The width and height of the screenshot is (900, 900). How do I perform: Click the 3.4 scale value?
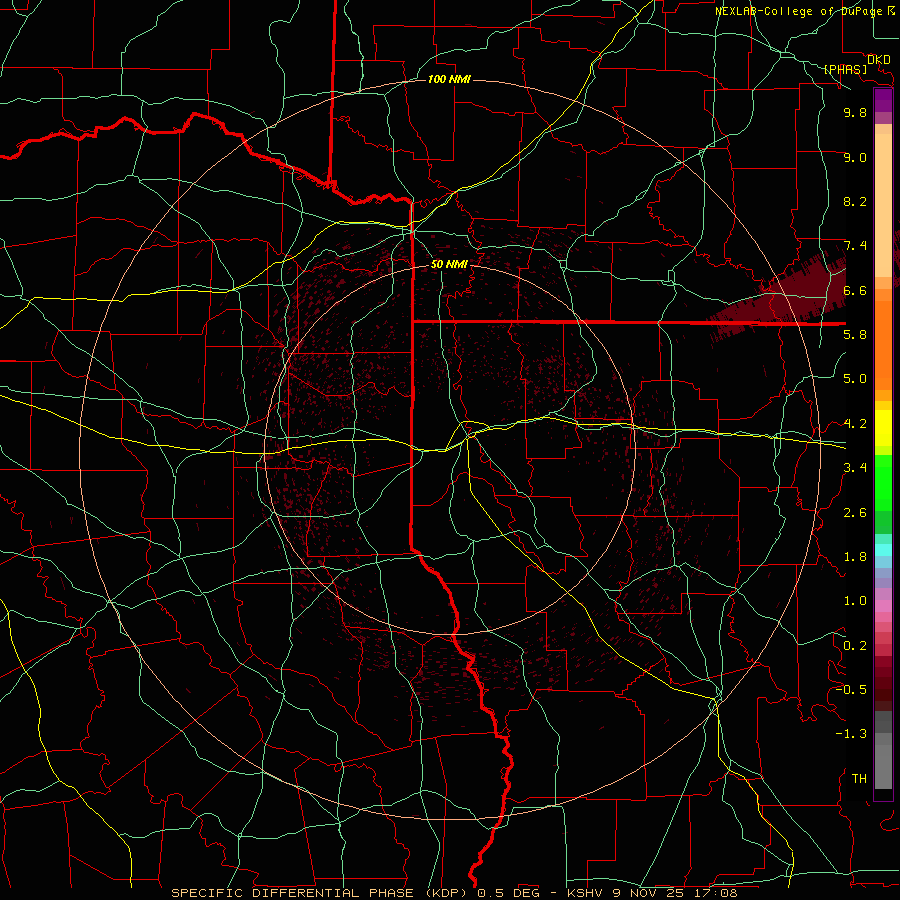coord(855,468)
